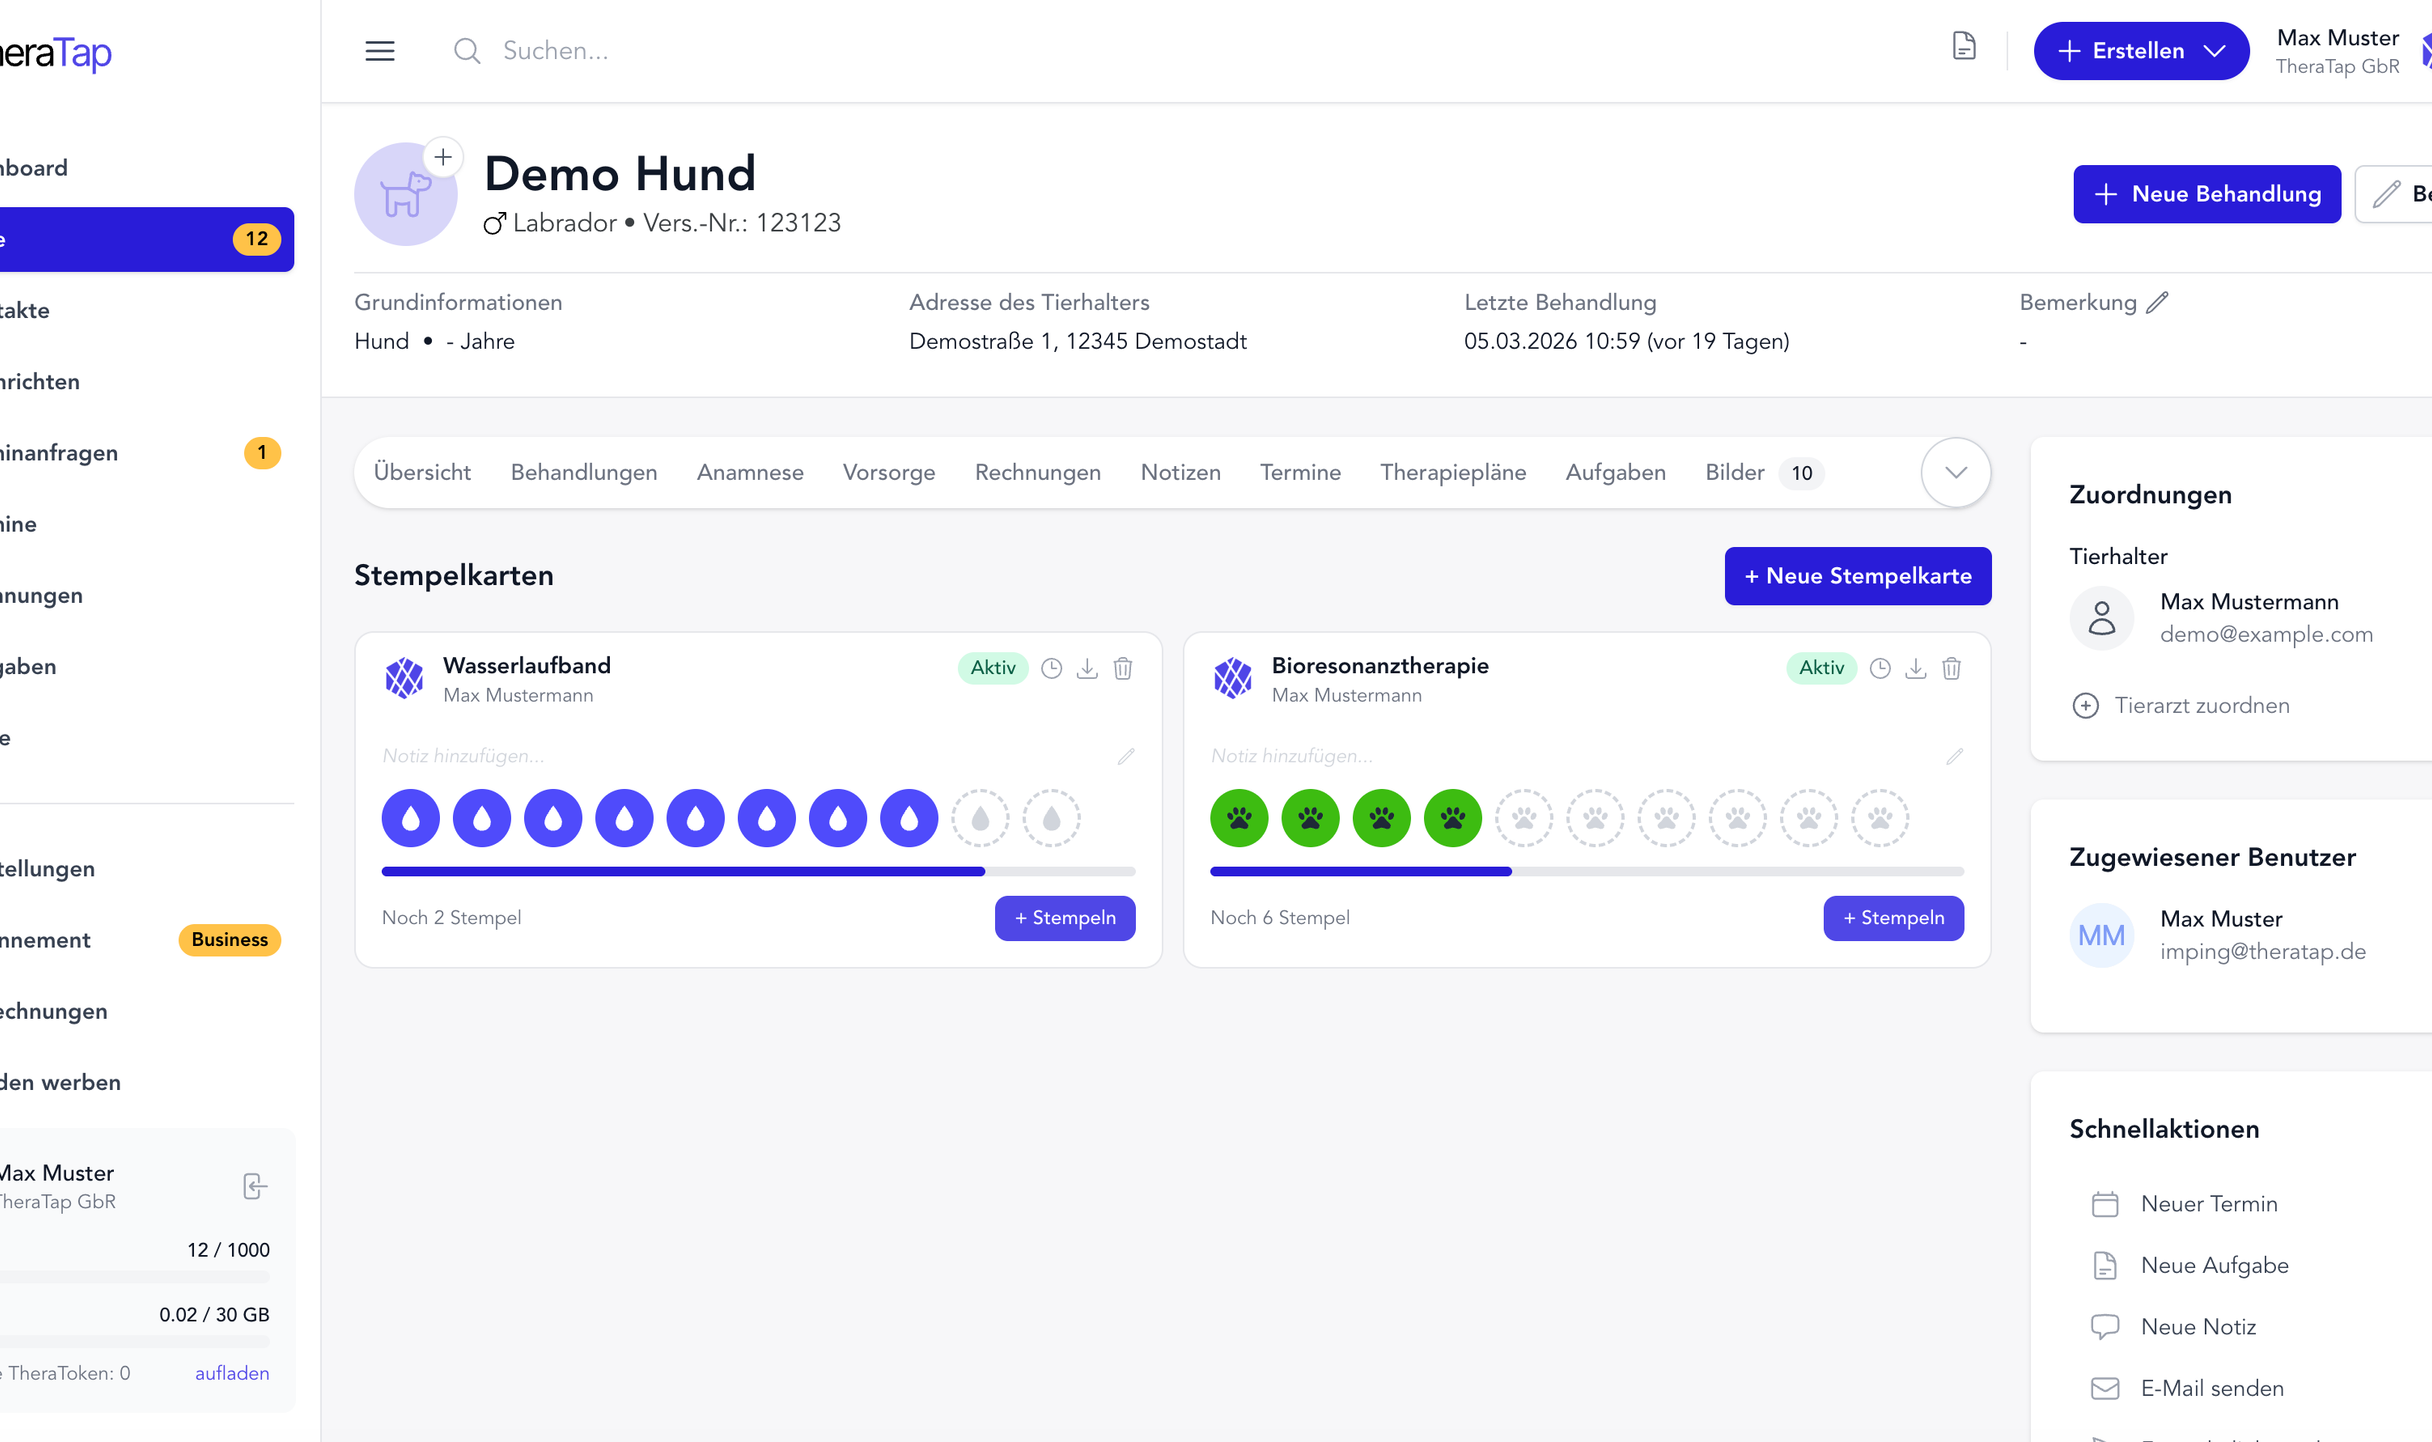Click the aufladen link
Image resolution: width=2432 pixels, height=1442 pixels.
[x=232, y=1373]
